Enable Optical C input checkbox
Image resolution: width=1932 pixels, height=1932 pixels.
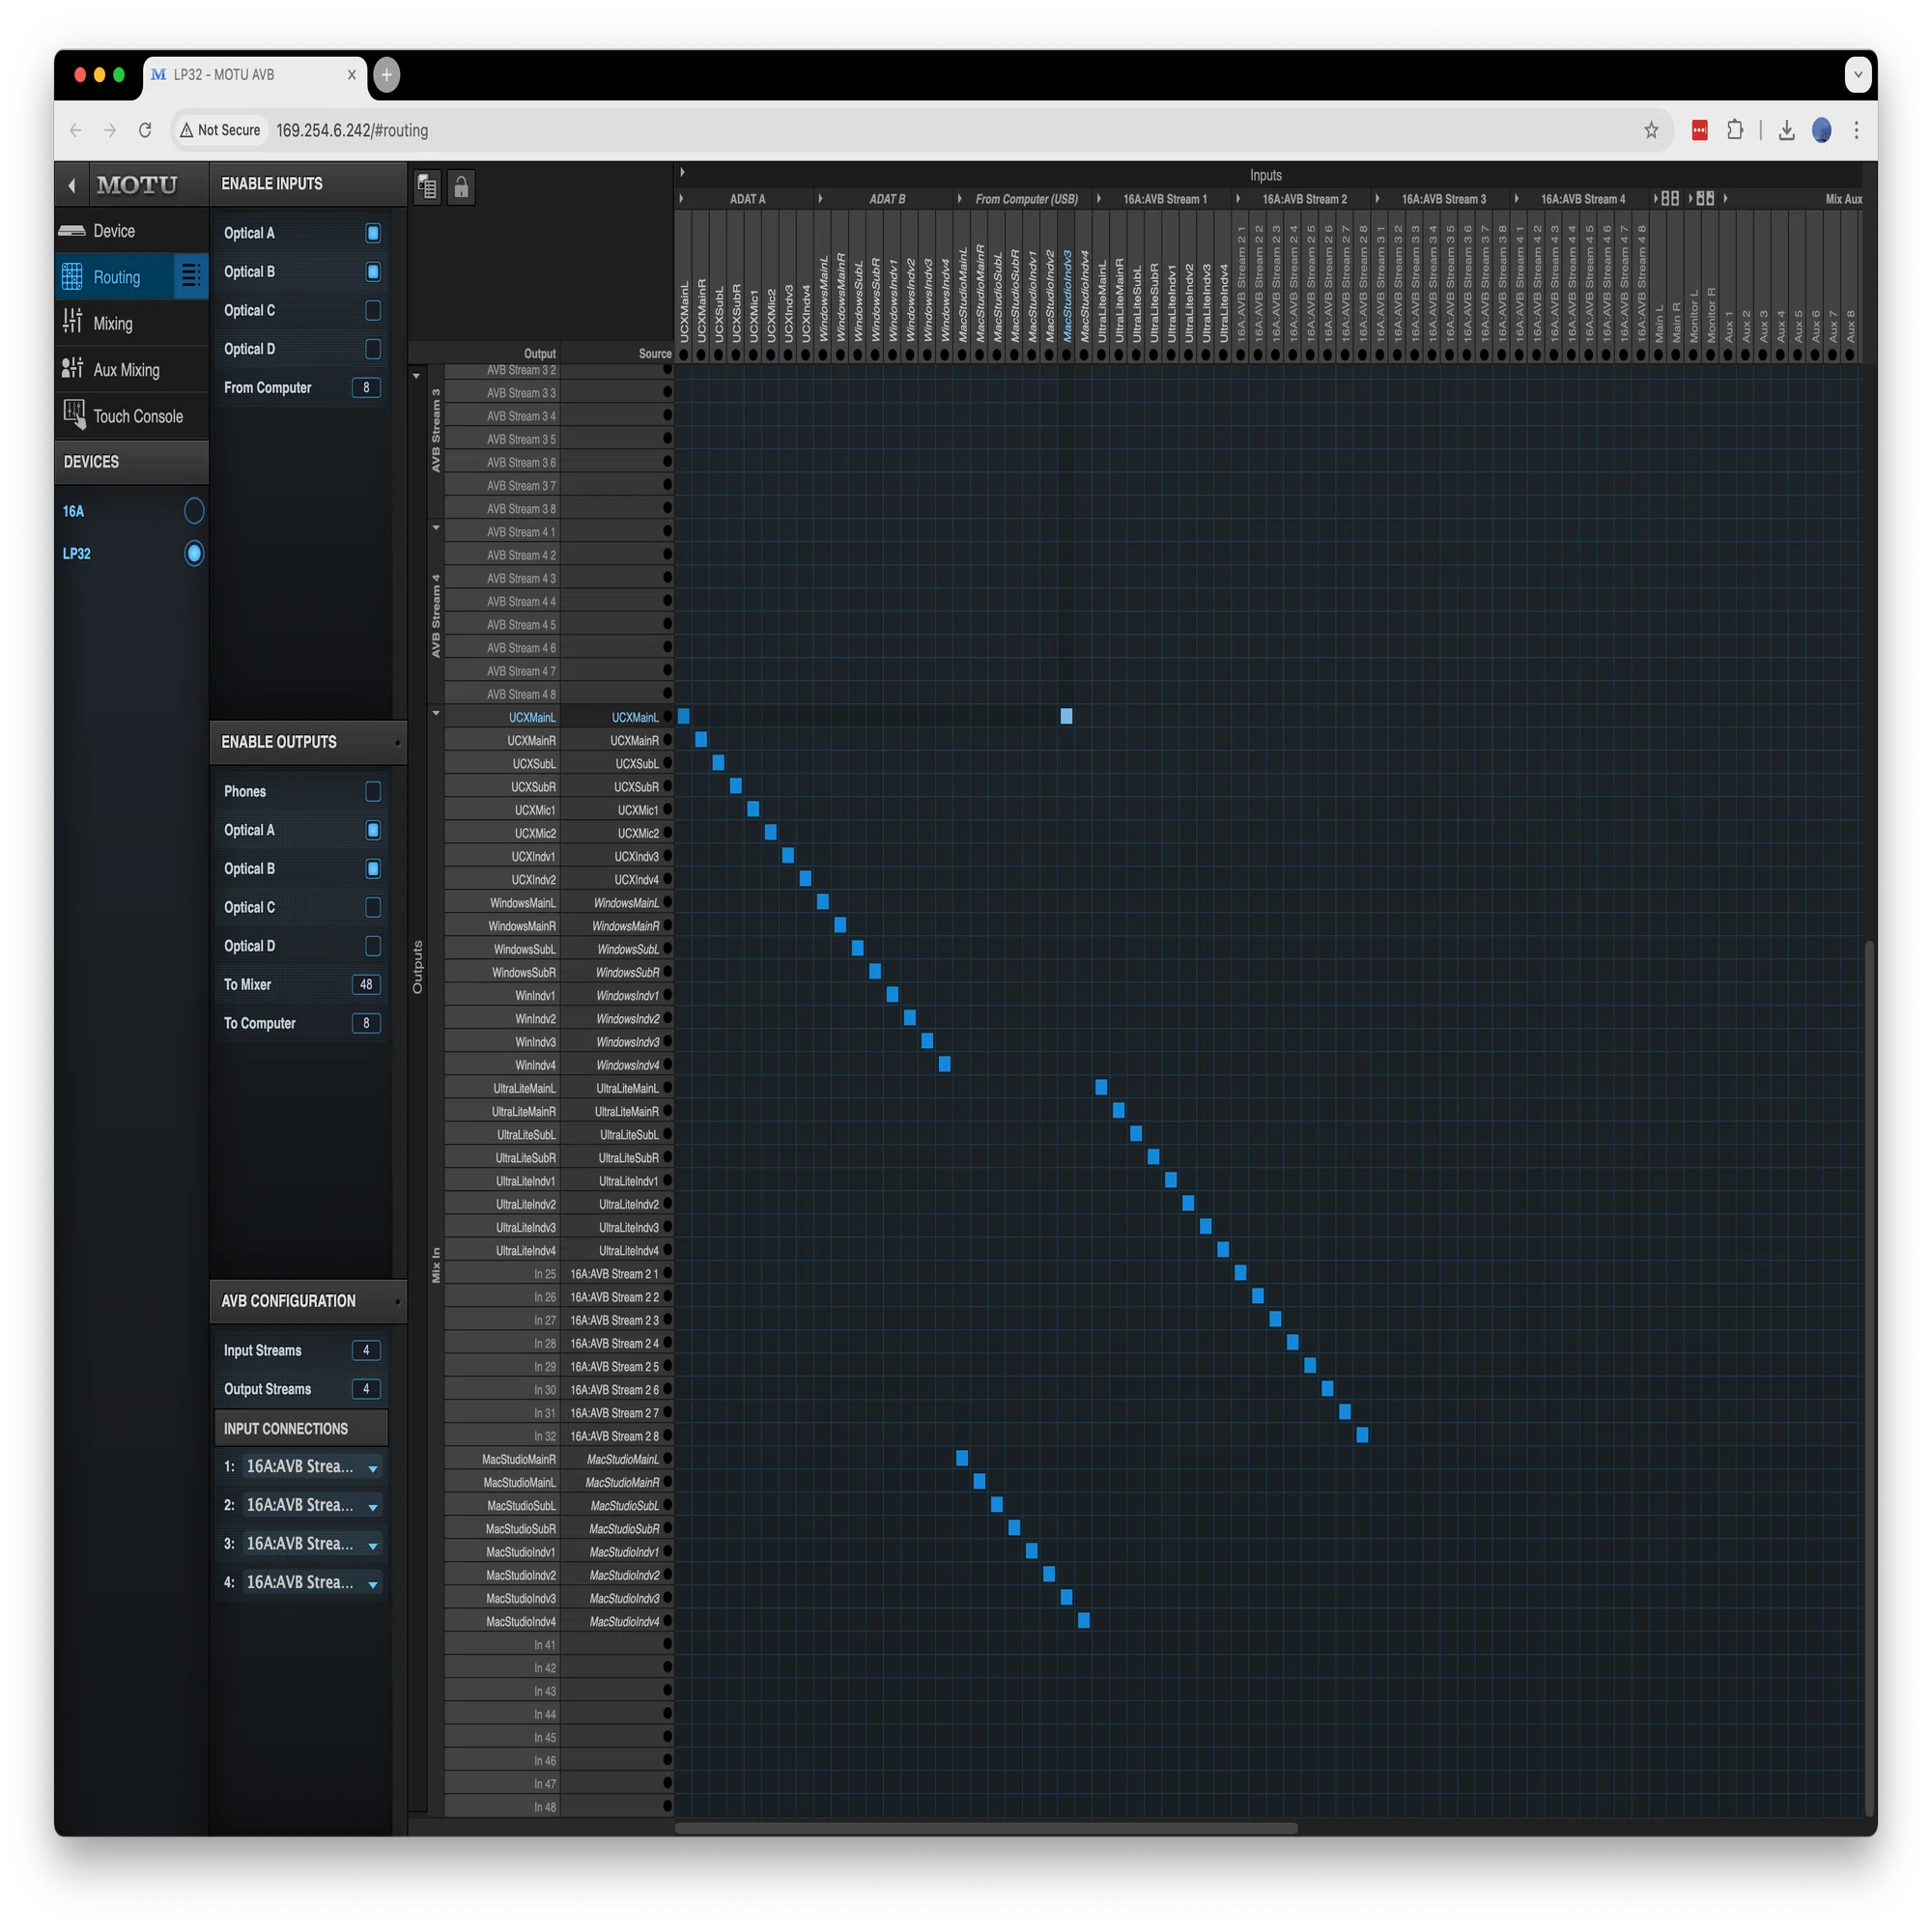coord(373,310)
